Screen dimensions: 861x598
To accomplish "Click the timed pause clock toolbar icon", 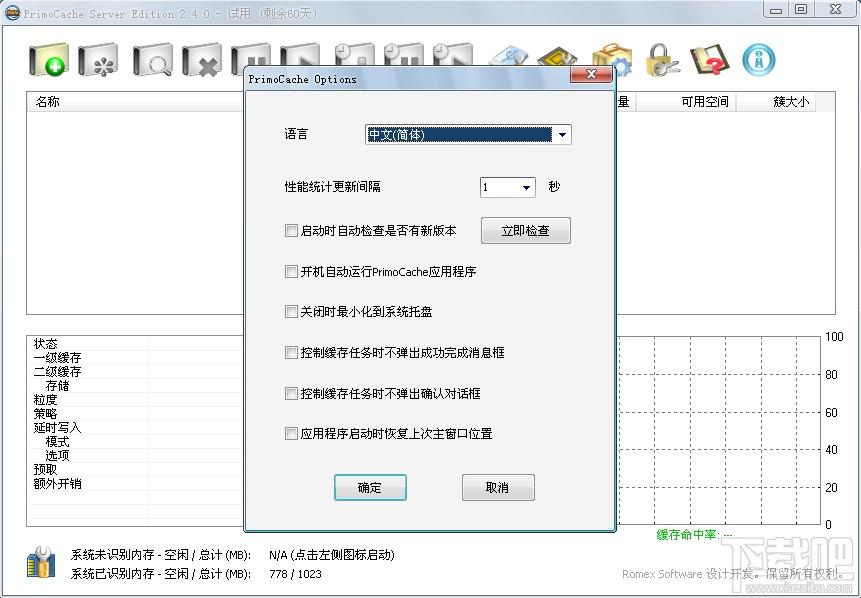I will (x=403, y=55).
